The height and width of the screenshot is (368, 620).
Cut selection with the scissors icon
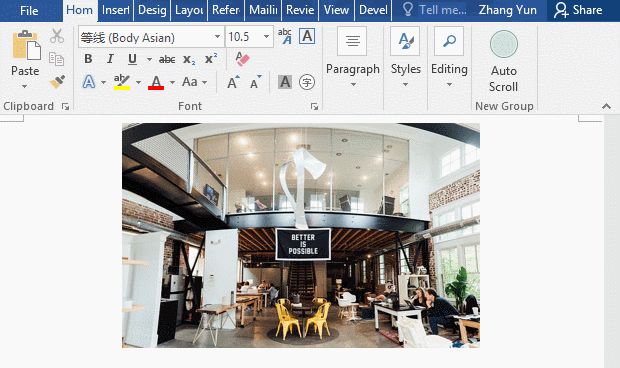click(x=57, y=36)
